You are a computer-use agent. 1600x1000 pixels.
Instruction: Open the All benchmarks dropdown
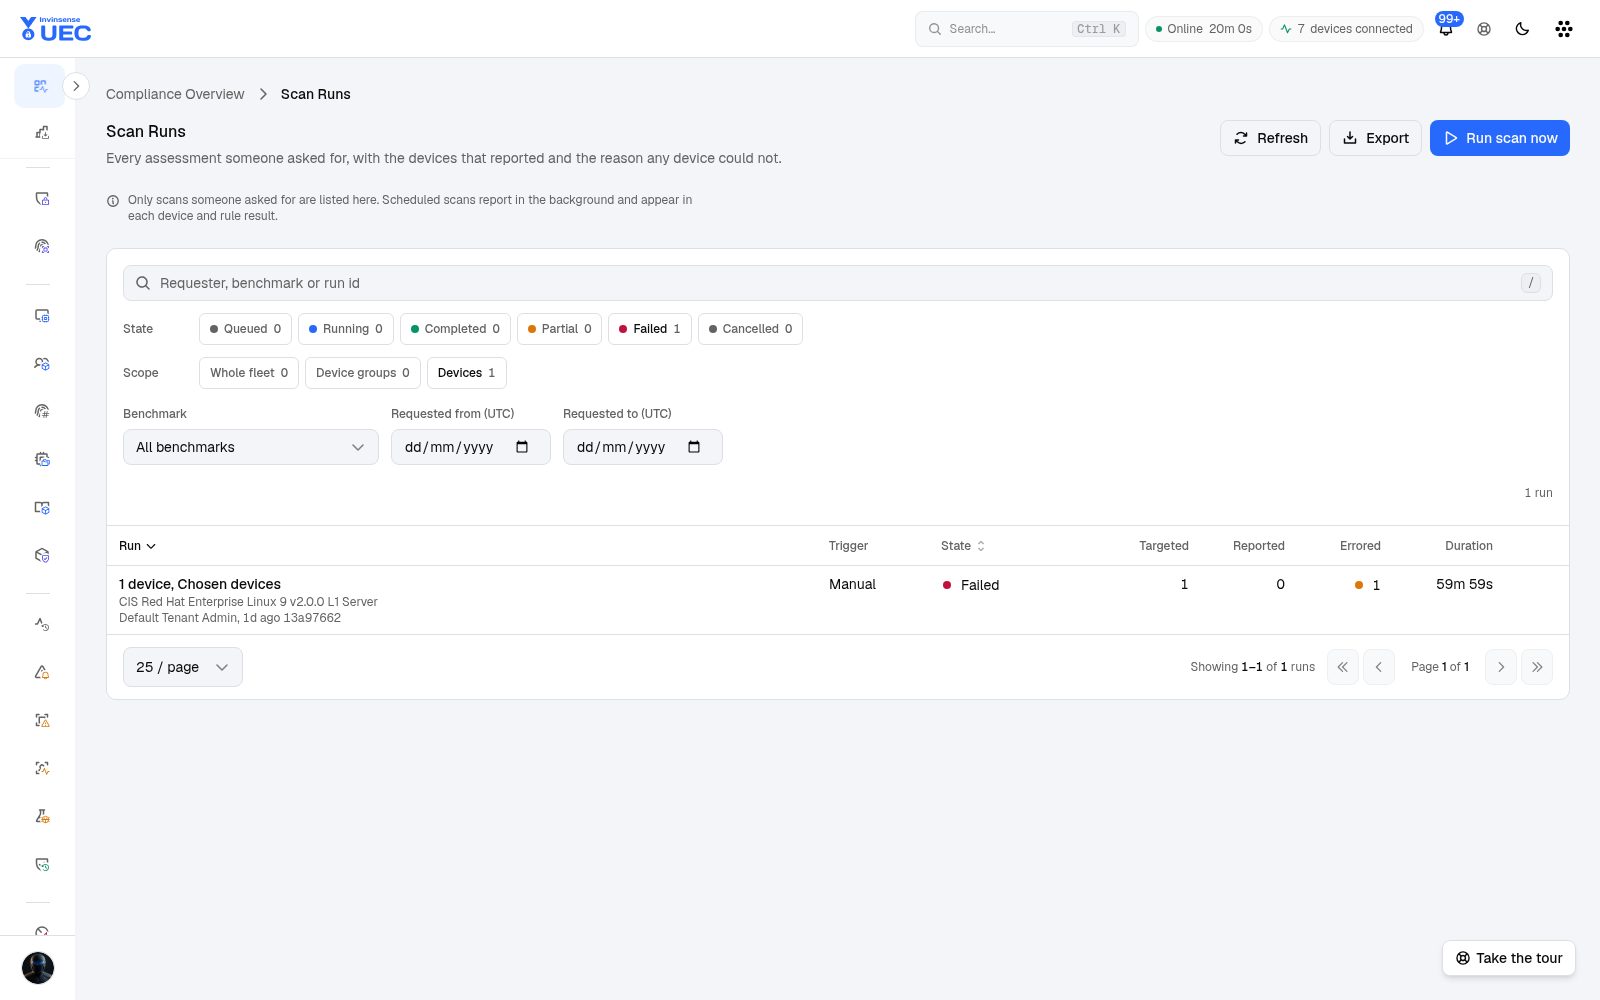pyautogui.click(x=251, y=447)
